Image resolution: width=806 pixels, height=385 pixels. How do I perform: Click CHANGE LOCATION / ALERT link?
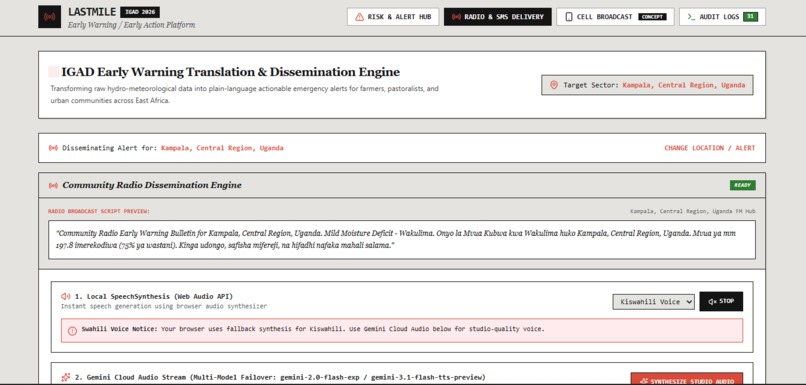(x=709, y=148)
